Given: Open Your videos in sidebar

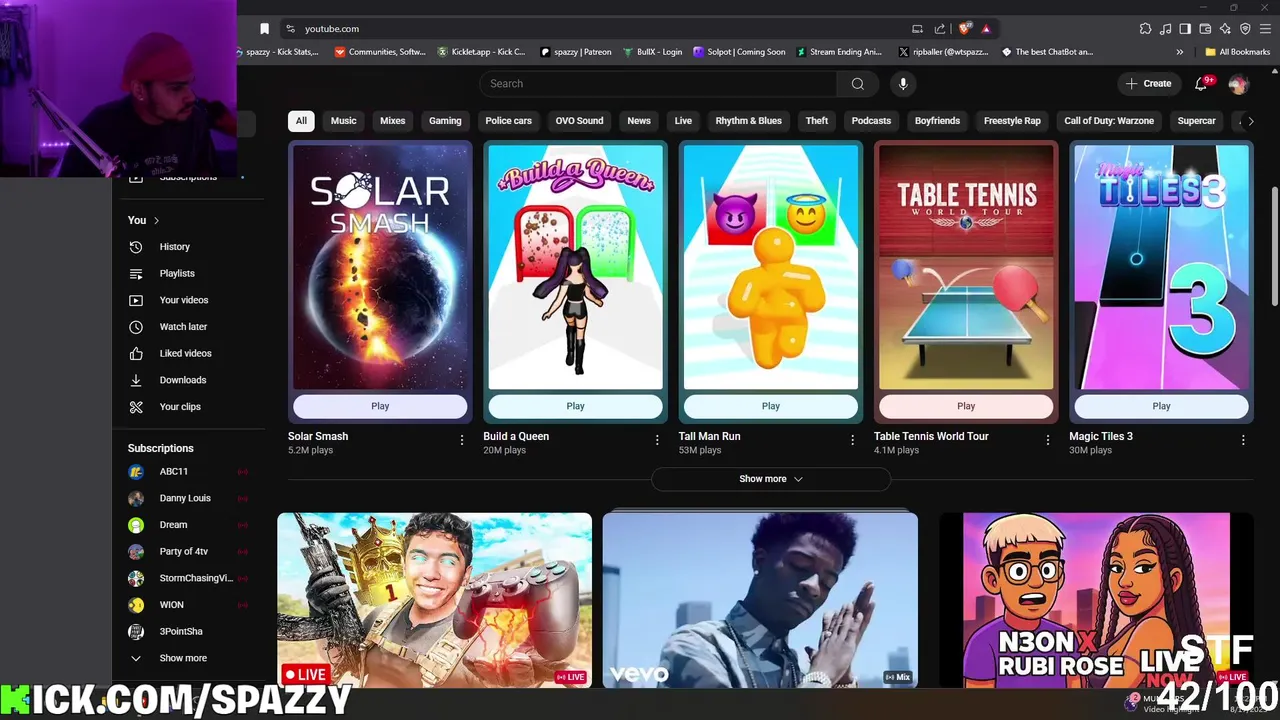Looking at the screenshot, I should pyautogui.click(x=184, y=300).
